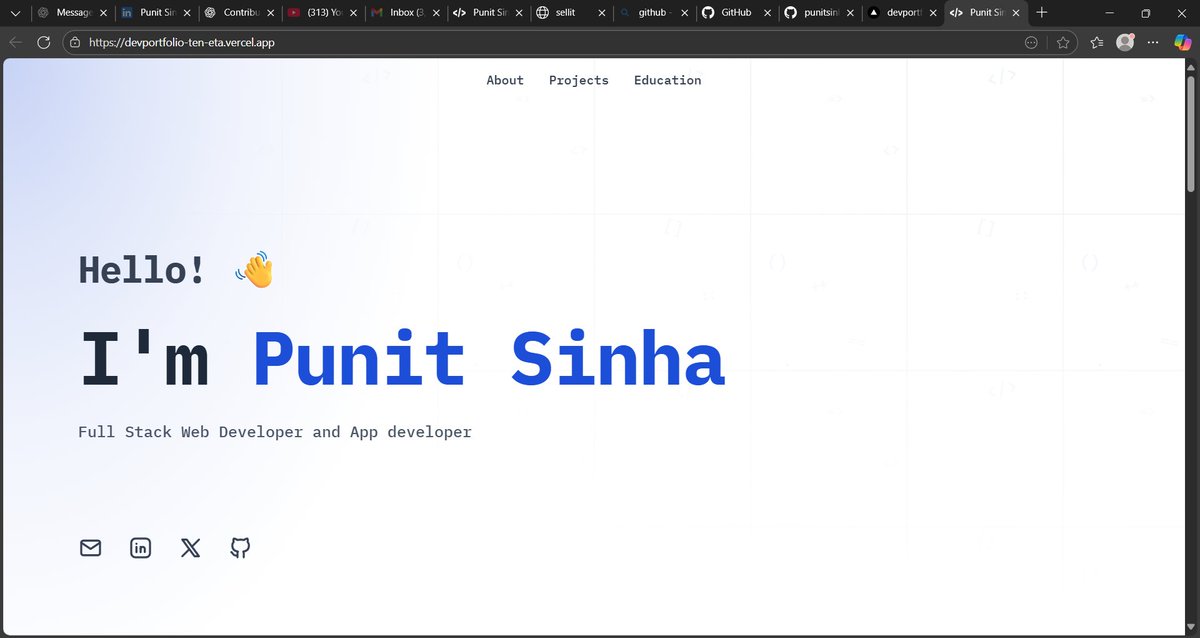The height and width of the screenshot is (638, 1200).
Task: Click the scrollbar down arrow
Action: pos(1190,628)
